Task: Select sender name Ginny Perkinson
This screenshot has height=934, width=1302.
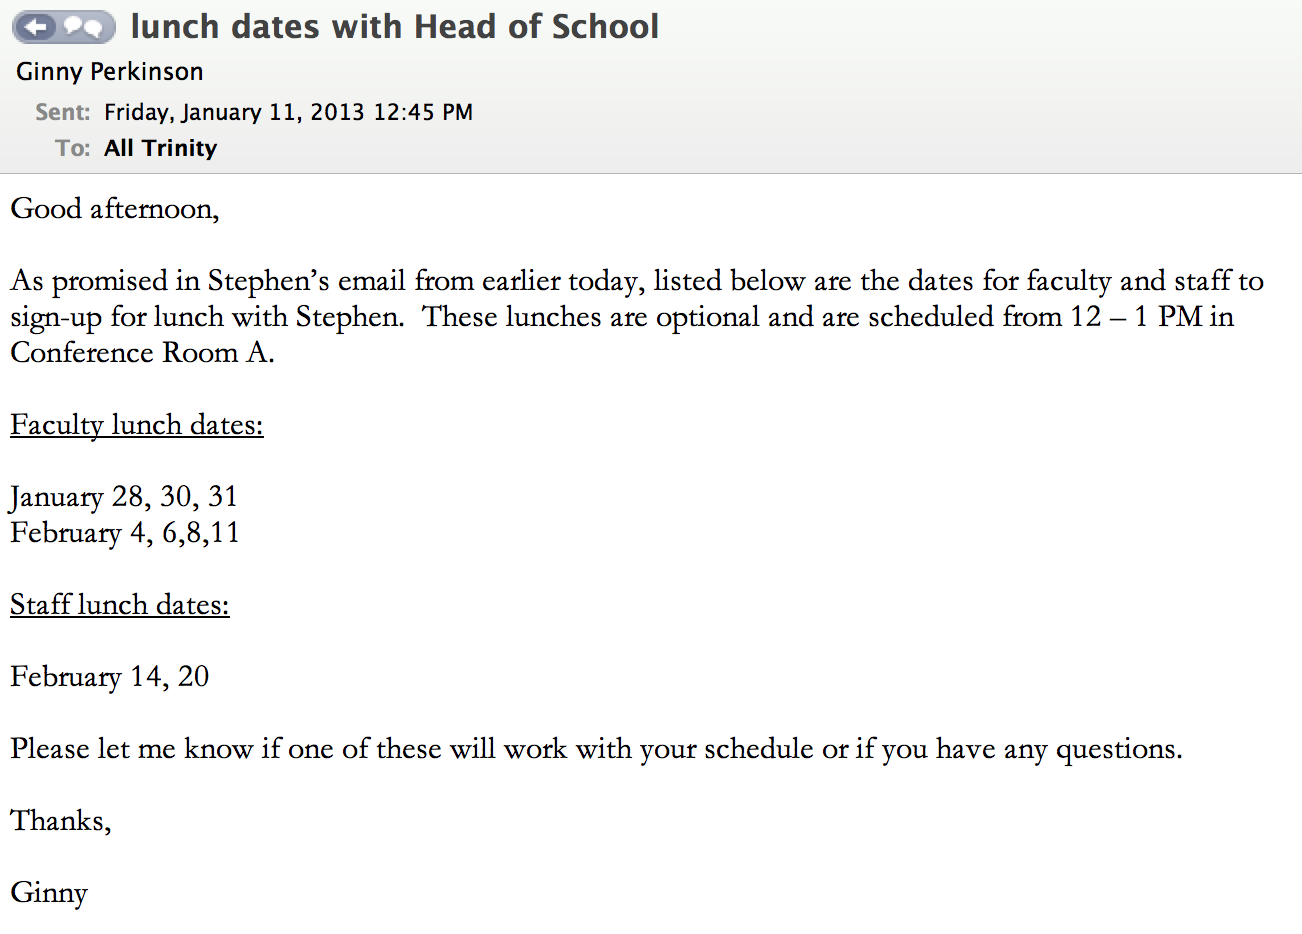Action: 110,72
